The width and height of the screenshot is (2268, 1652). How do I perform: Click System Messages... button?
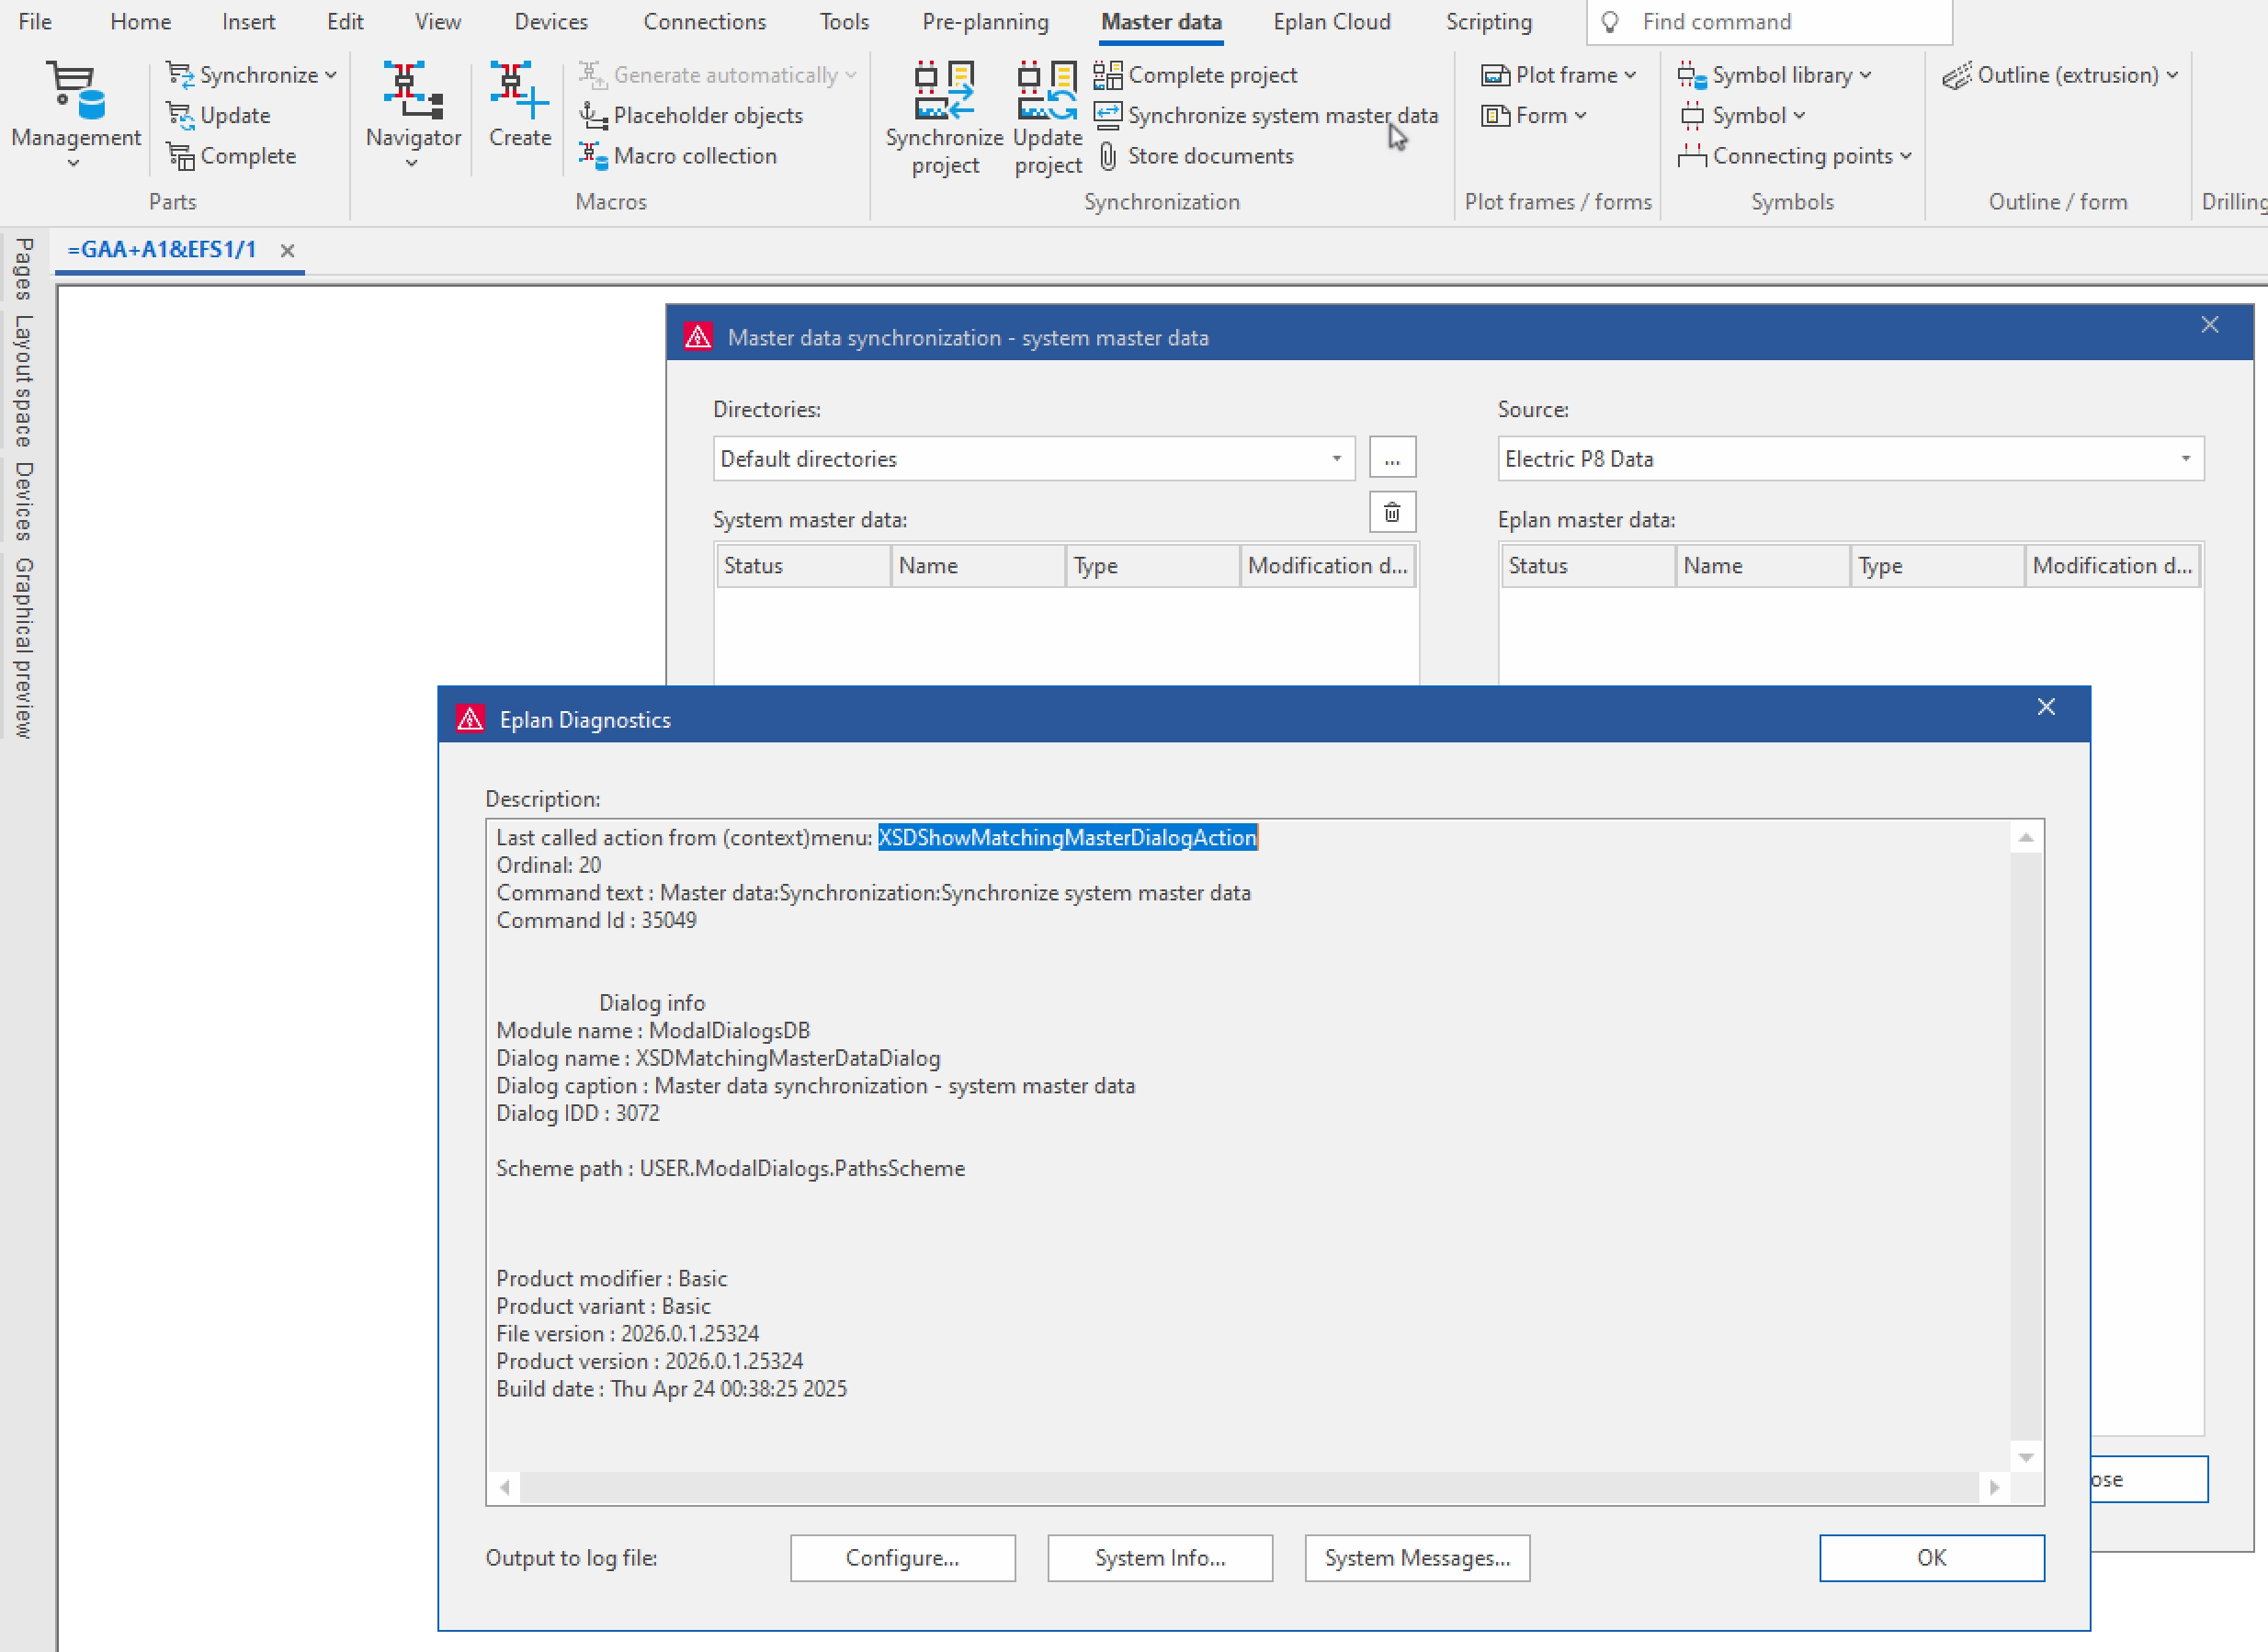click(x=1417, y=1558)
